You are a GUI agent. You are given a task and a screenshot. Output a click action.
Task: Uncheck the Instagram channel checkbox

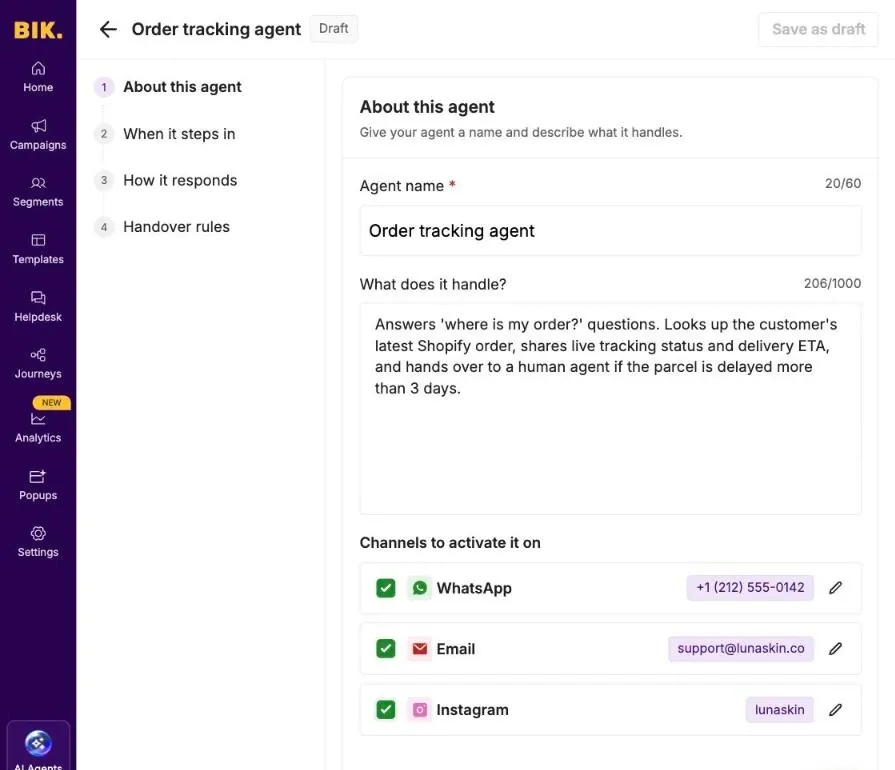386,710
